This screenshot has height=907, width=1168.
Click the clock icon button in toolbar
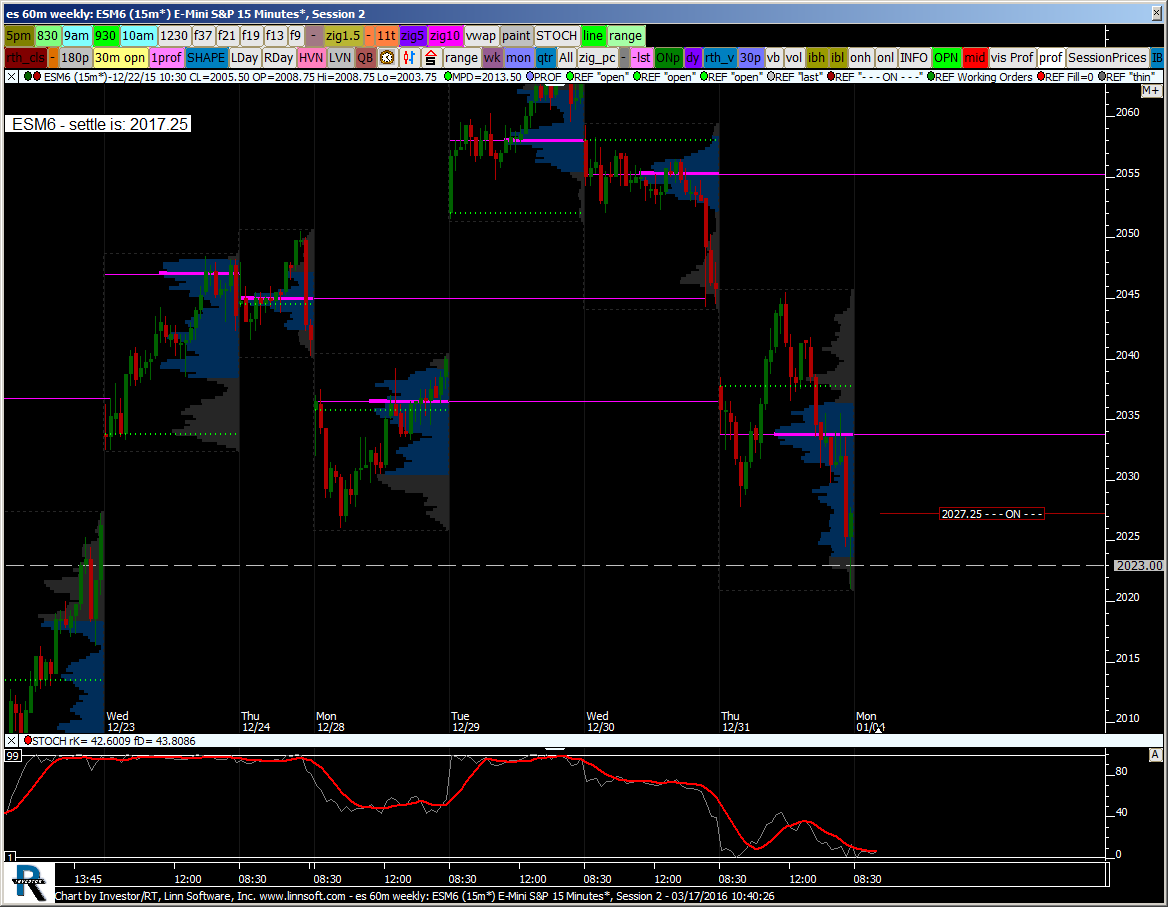(x=387, y=58)
